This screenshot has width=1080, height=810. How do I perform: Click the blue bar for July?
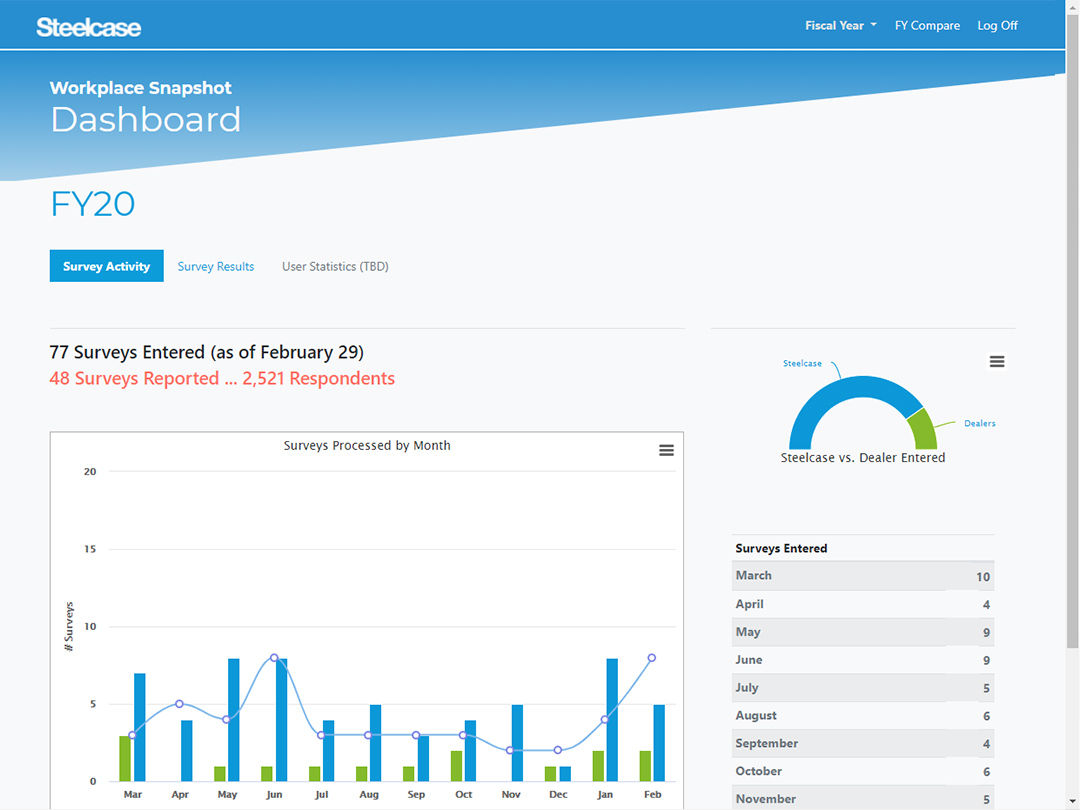329,751
